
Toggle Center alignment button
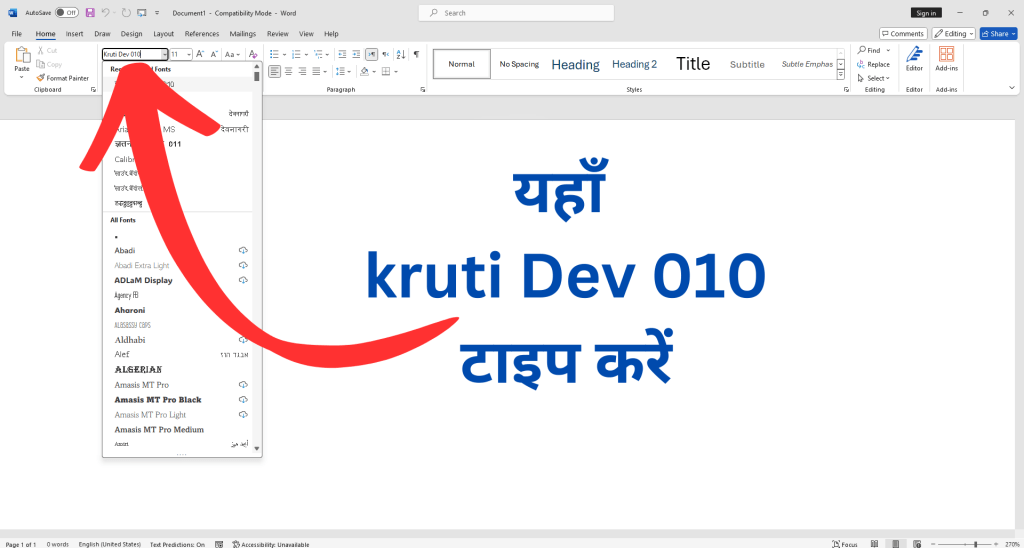point(289,71)
